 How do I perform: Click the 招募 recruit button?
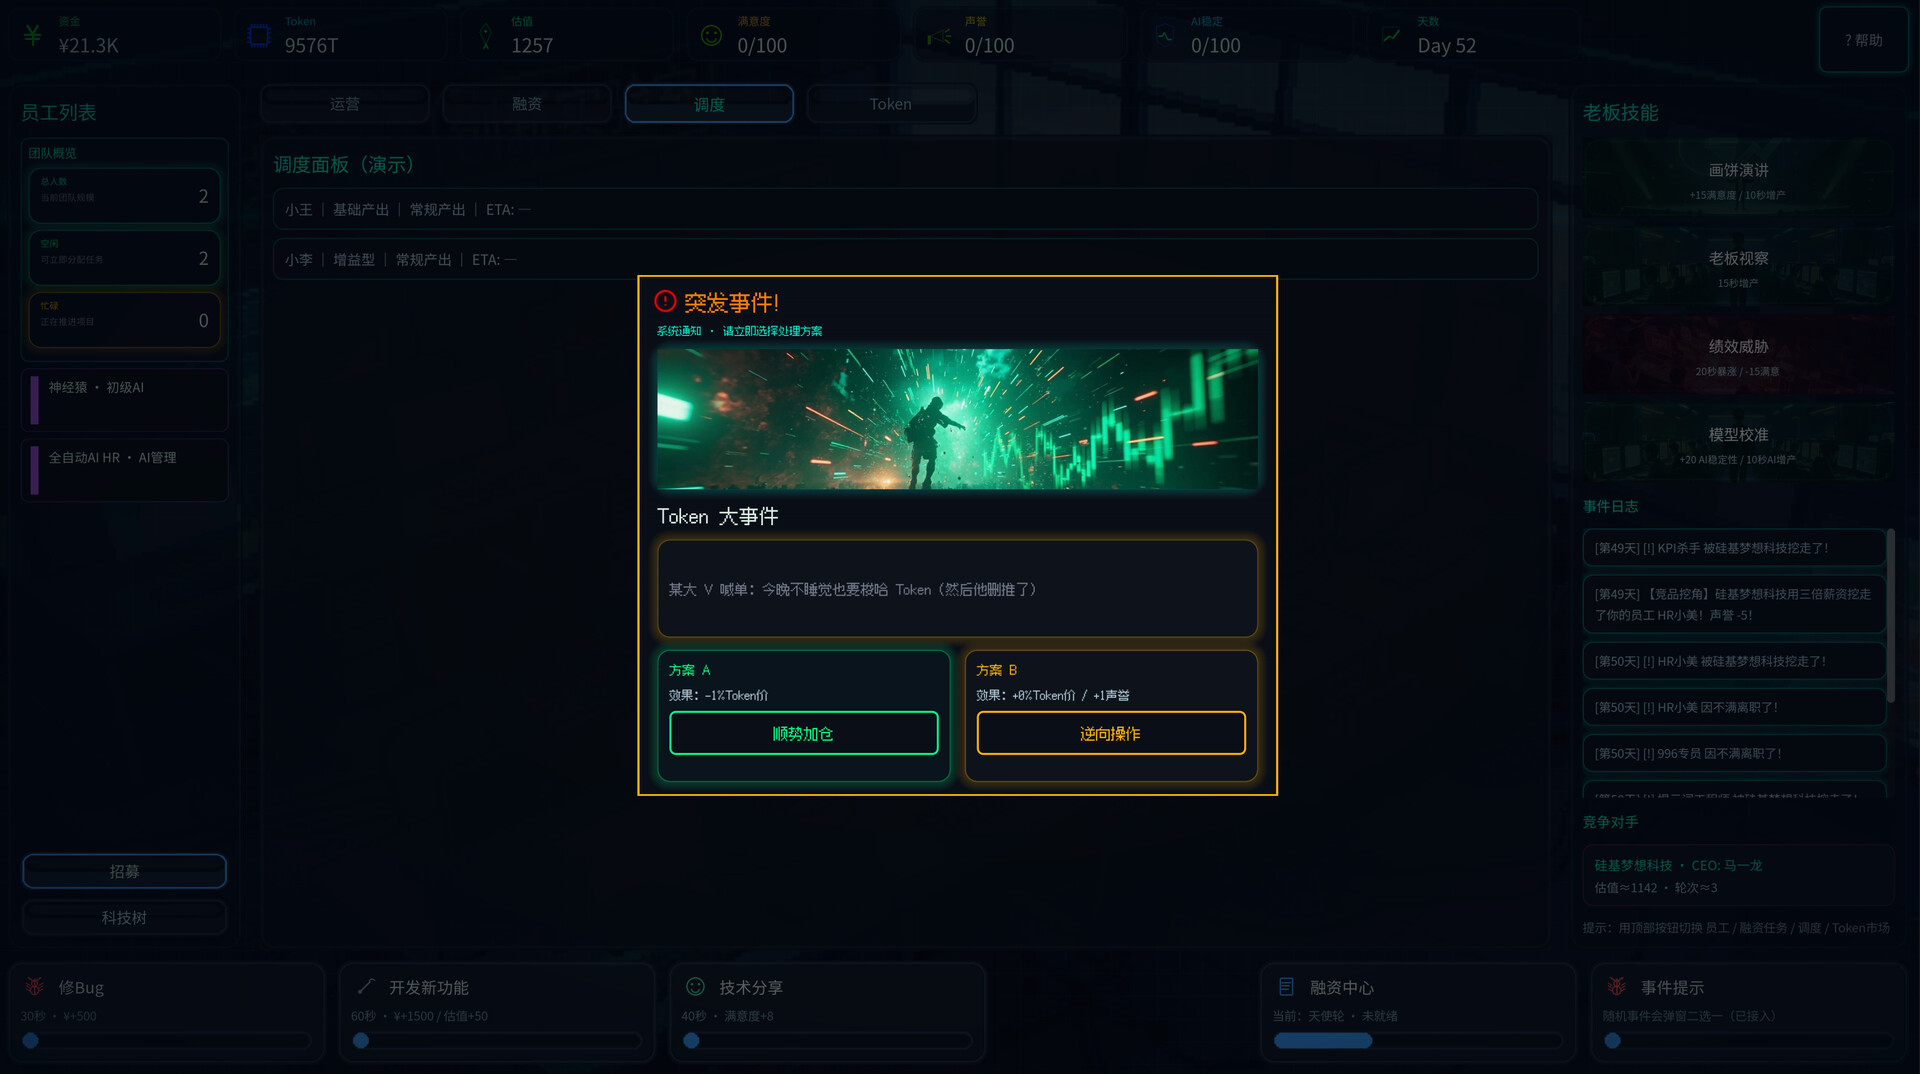point(124,871)
